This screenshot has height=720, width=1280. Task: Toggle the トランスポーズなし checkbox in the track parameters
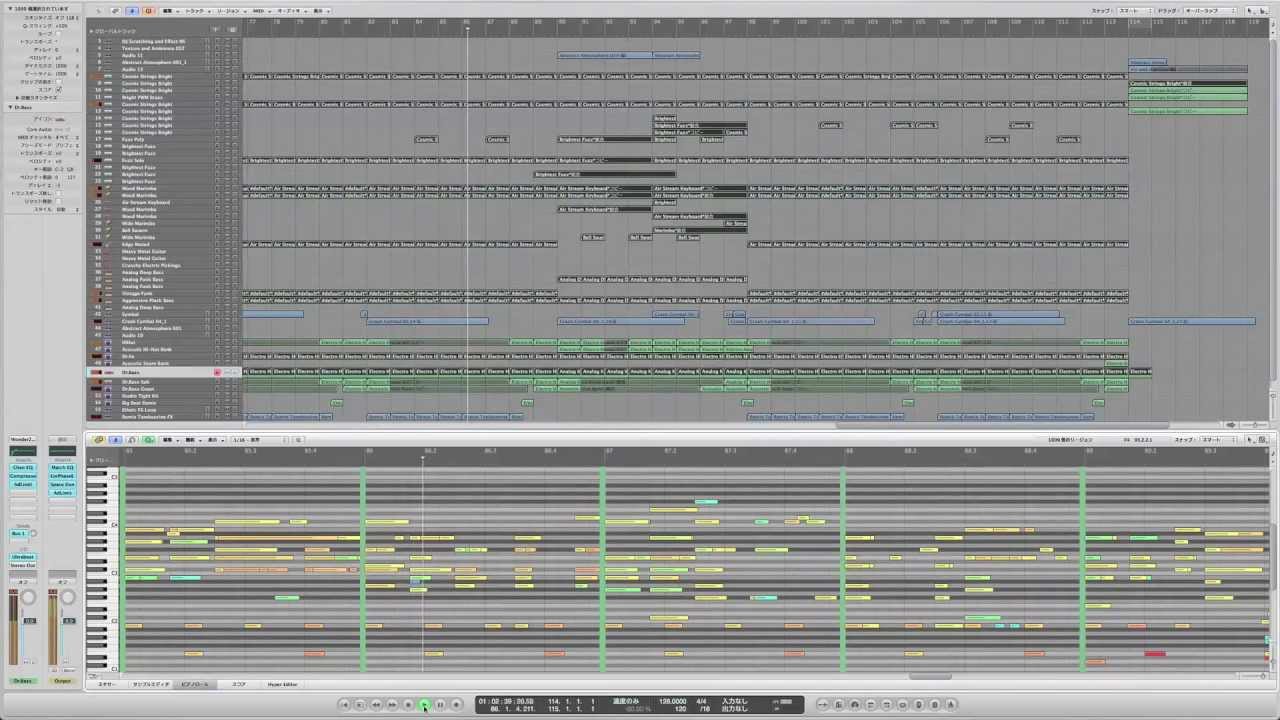58,192
